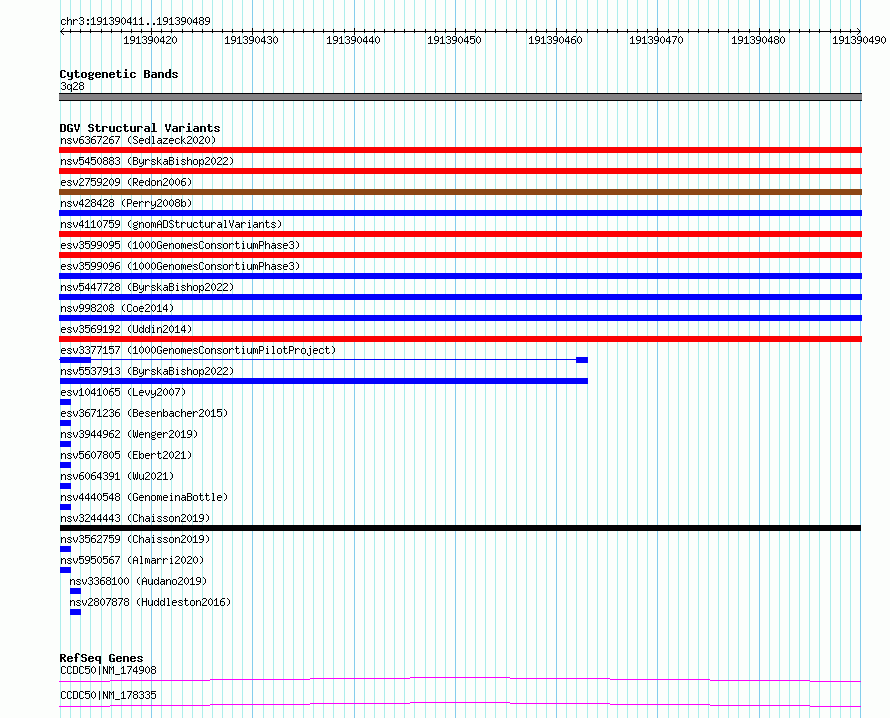Click the 3q28 band label
The image size is (890, 718).
(72, 86)
